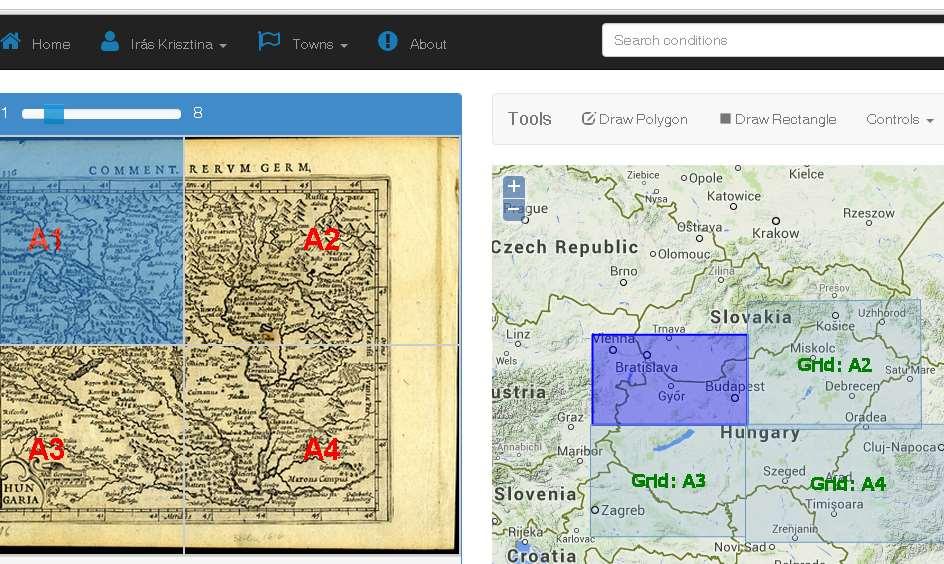Click the blue slider handle

54,113
